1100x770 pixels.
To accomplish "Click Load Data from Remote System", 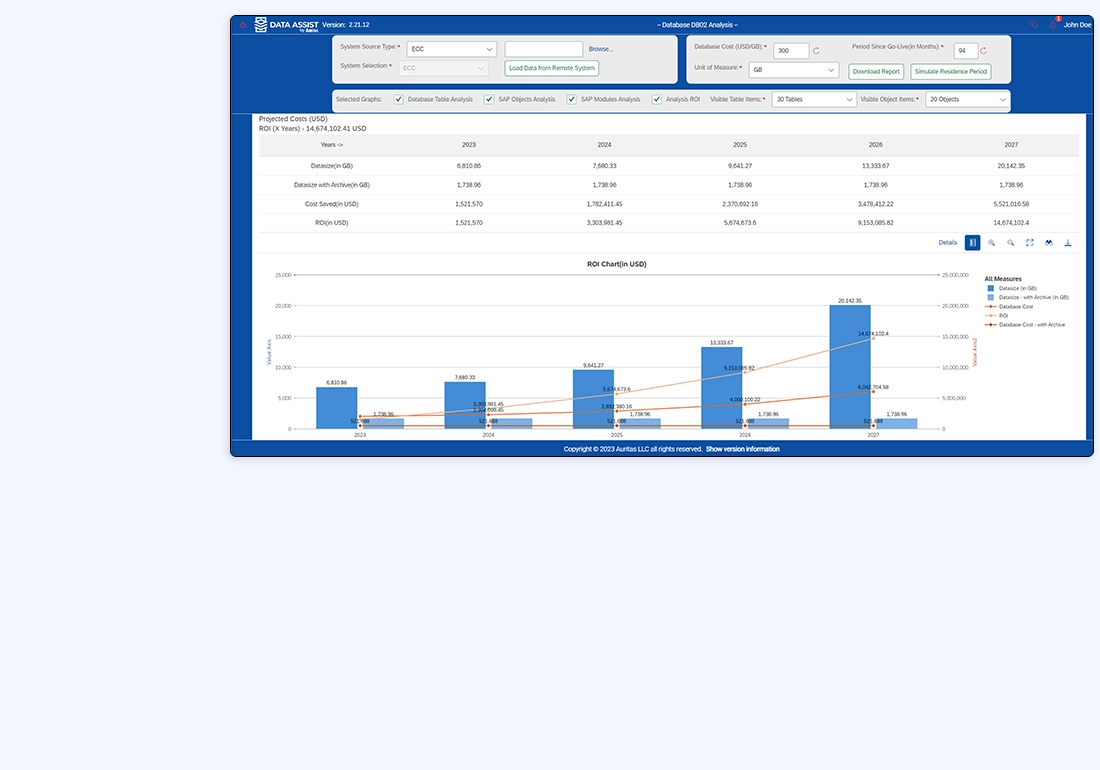I will (551, 68).
